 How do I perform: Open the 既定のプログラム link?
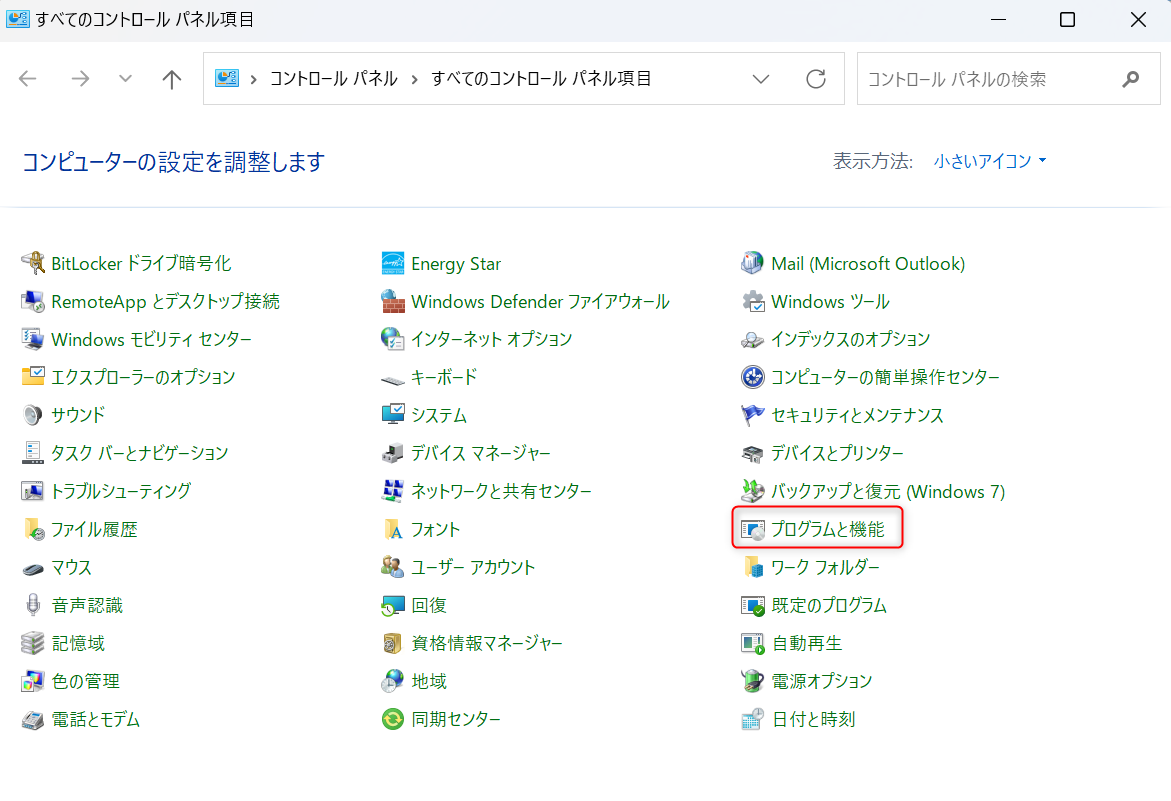[x=829, y=605]
